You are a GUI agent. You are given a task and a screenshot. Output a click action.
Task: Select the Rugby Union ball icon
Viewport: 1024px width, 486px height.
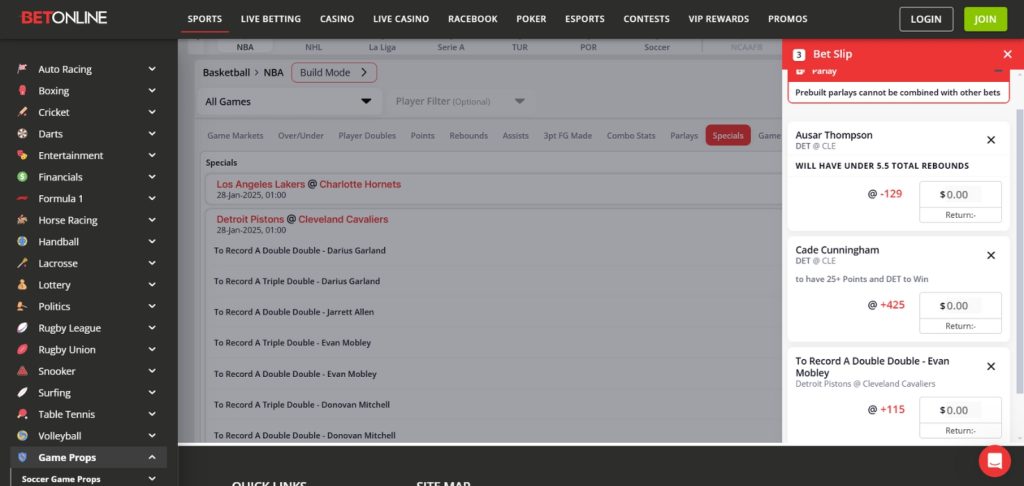click(x=22, y=349)
